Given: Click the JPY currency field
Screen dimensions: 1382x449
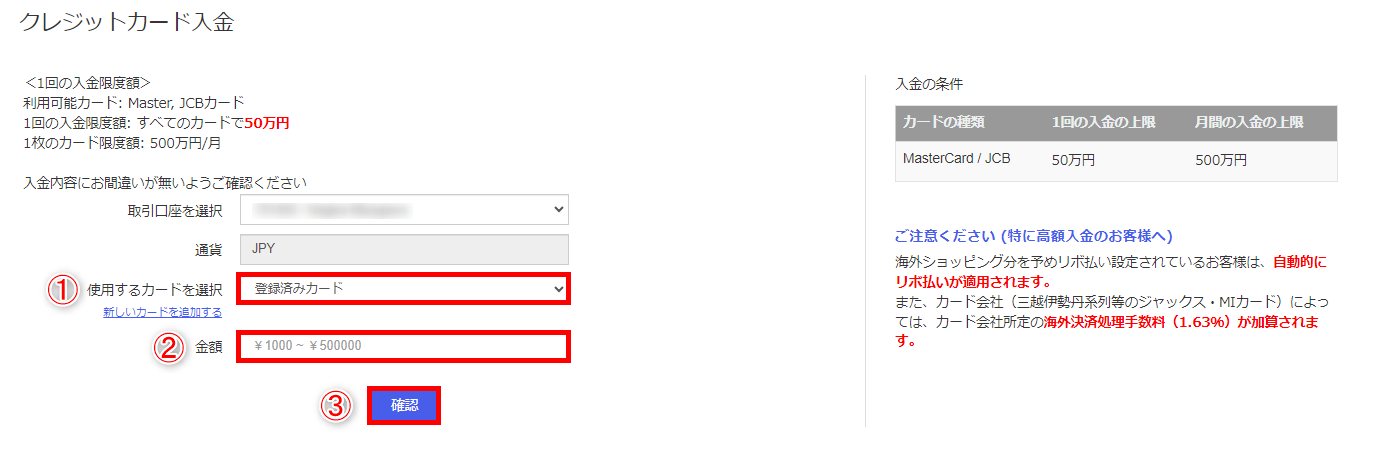Looking at the screenshot, I should click(x=404, y=249).
